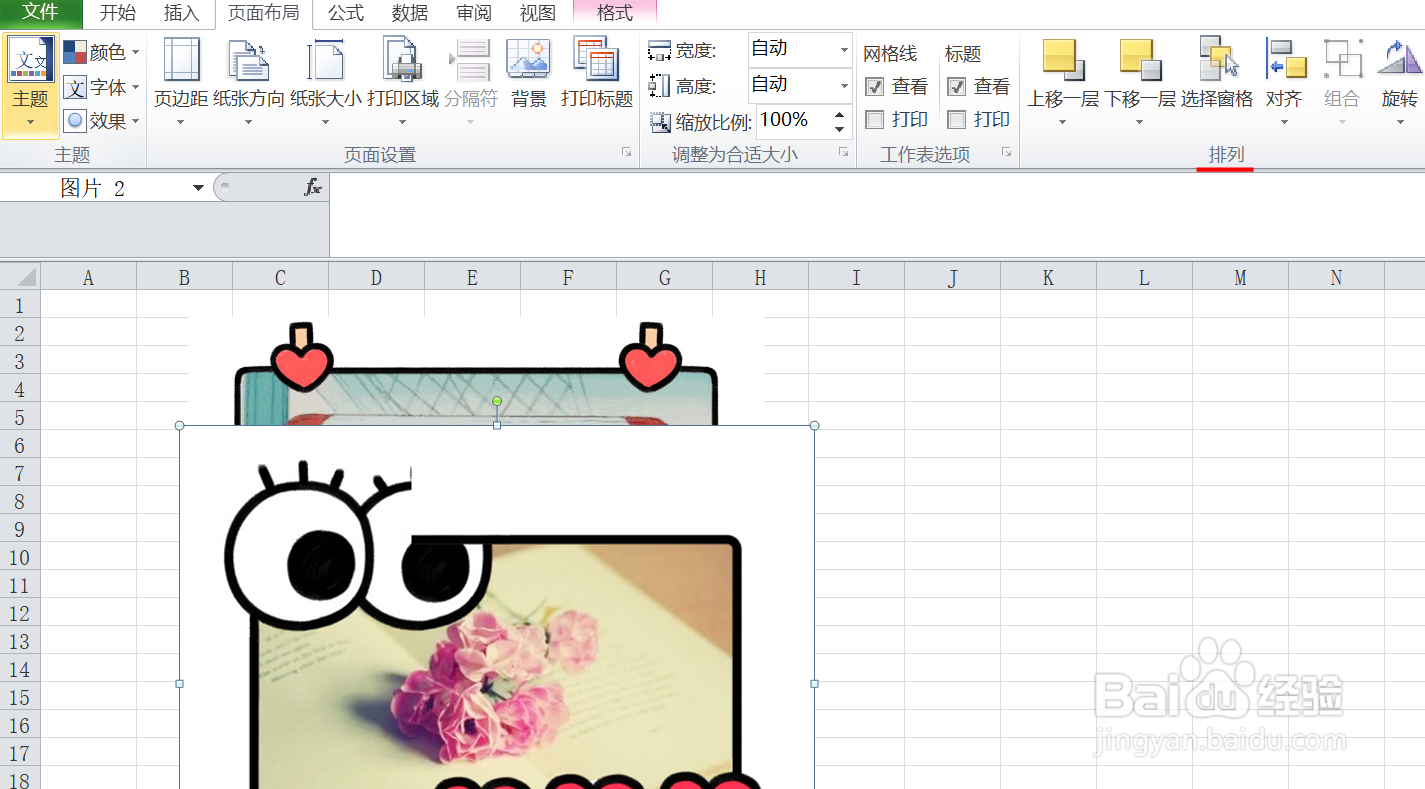Image resolution: width=1425 pixels, height=789 pixels.
Task: Expand the Themes button dropdown arrow
Action: (x=31, y=123)
